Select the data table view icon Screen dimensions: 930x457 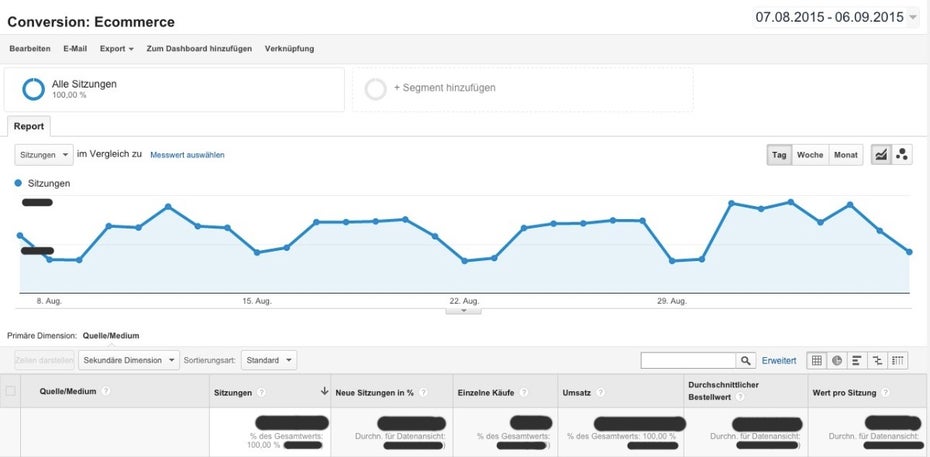tap(817, 360)
